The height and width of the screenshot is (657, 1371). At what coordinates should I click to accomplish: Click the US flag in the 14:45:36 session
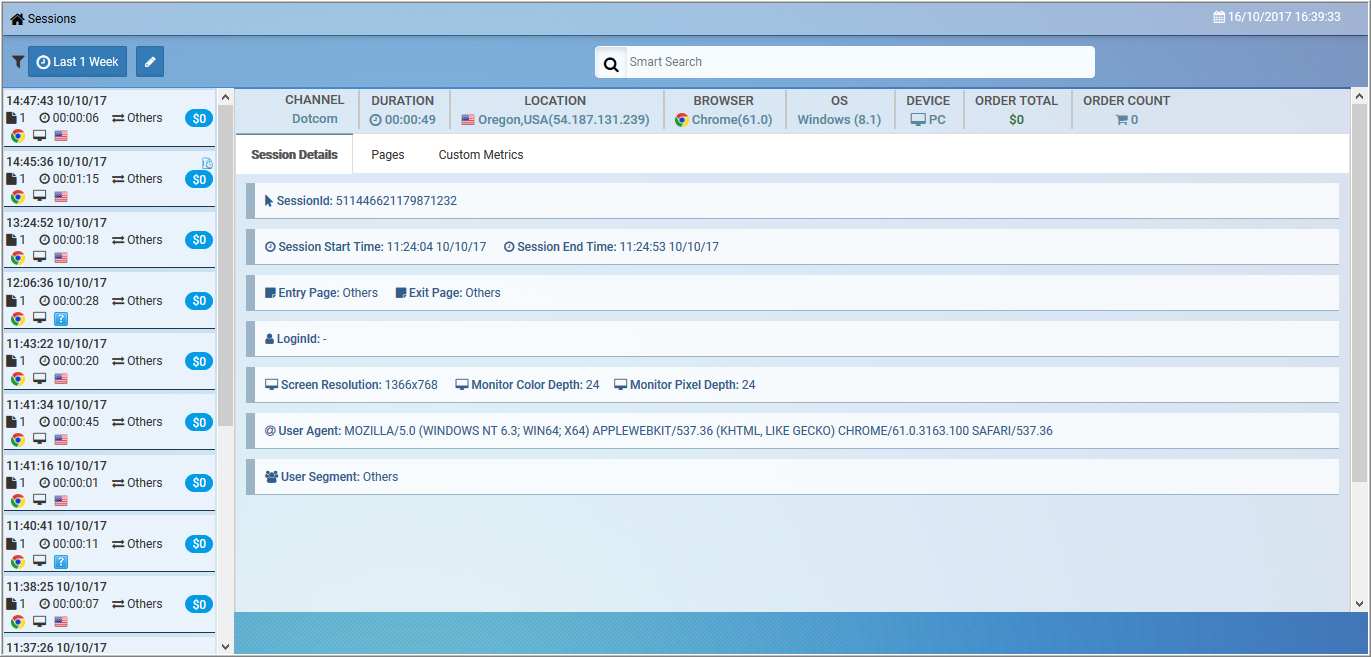(x=61, y=197)
